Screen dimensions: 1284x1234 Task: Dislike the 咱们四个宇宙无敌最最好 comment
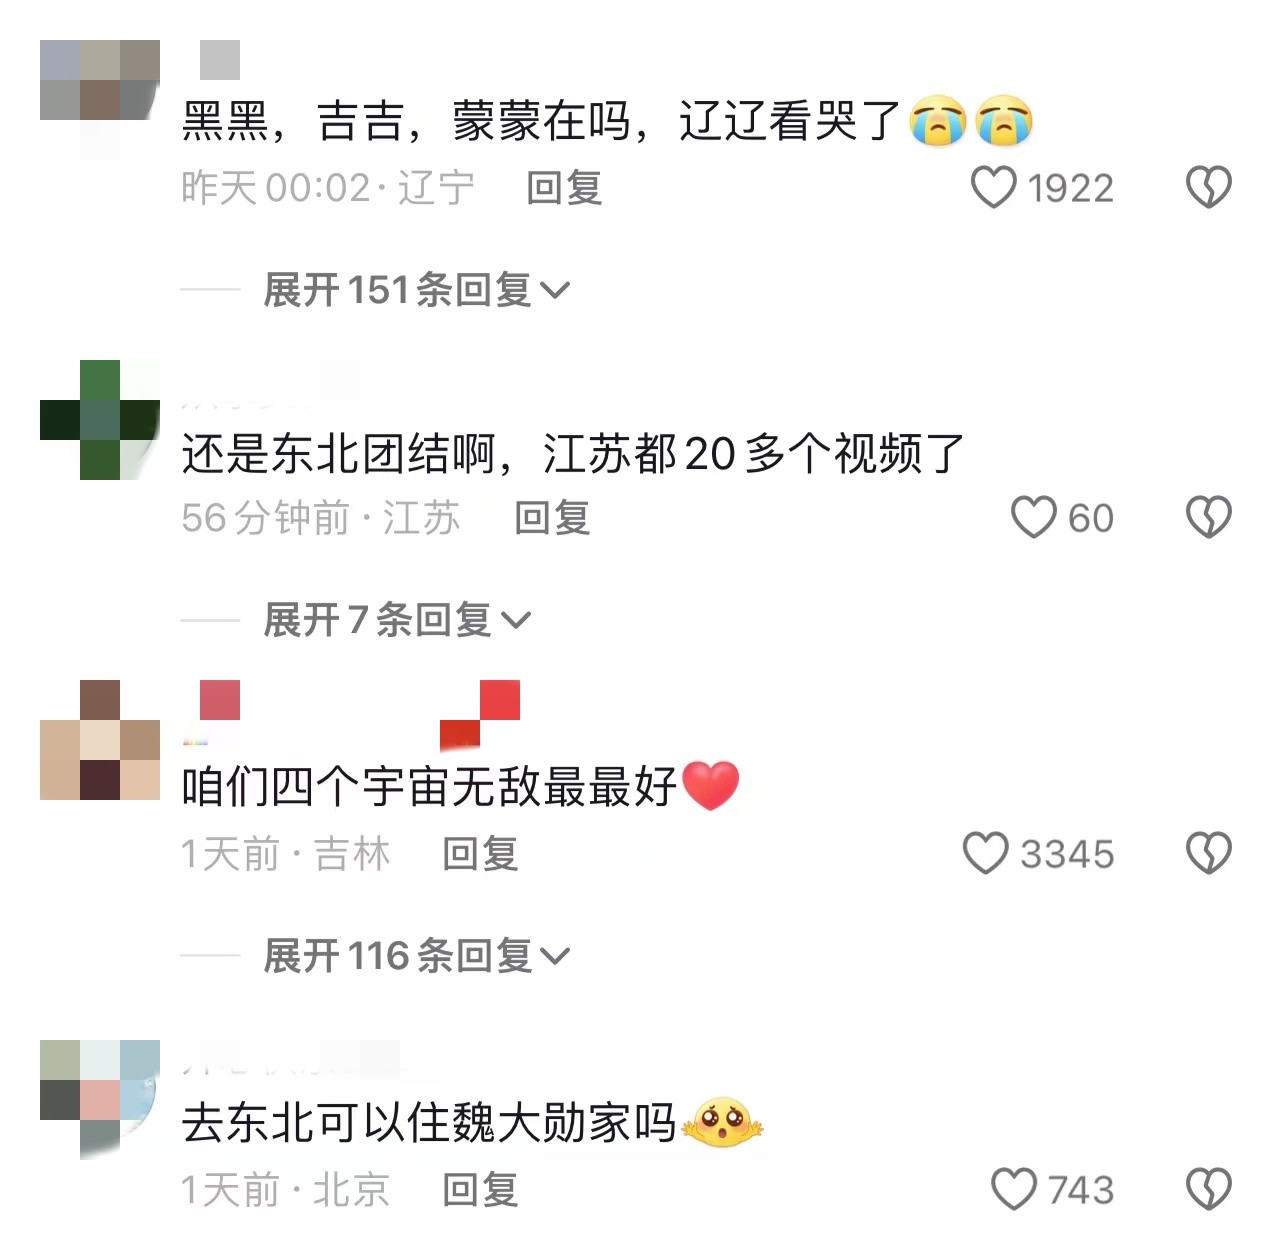pyautogui.click(x=1208, y=853)
